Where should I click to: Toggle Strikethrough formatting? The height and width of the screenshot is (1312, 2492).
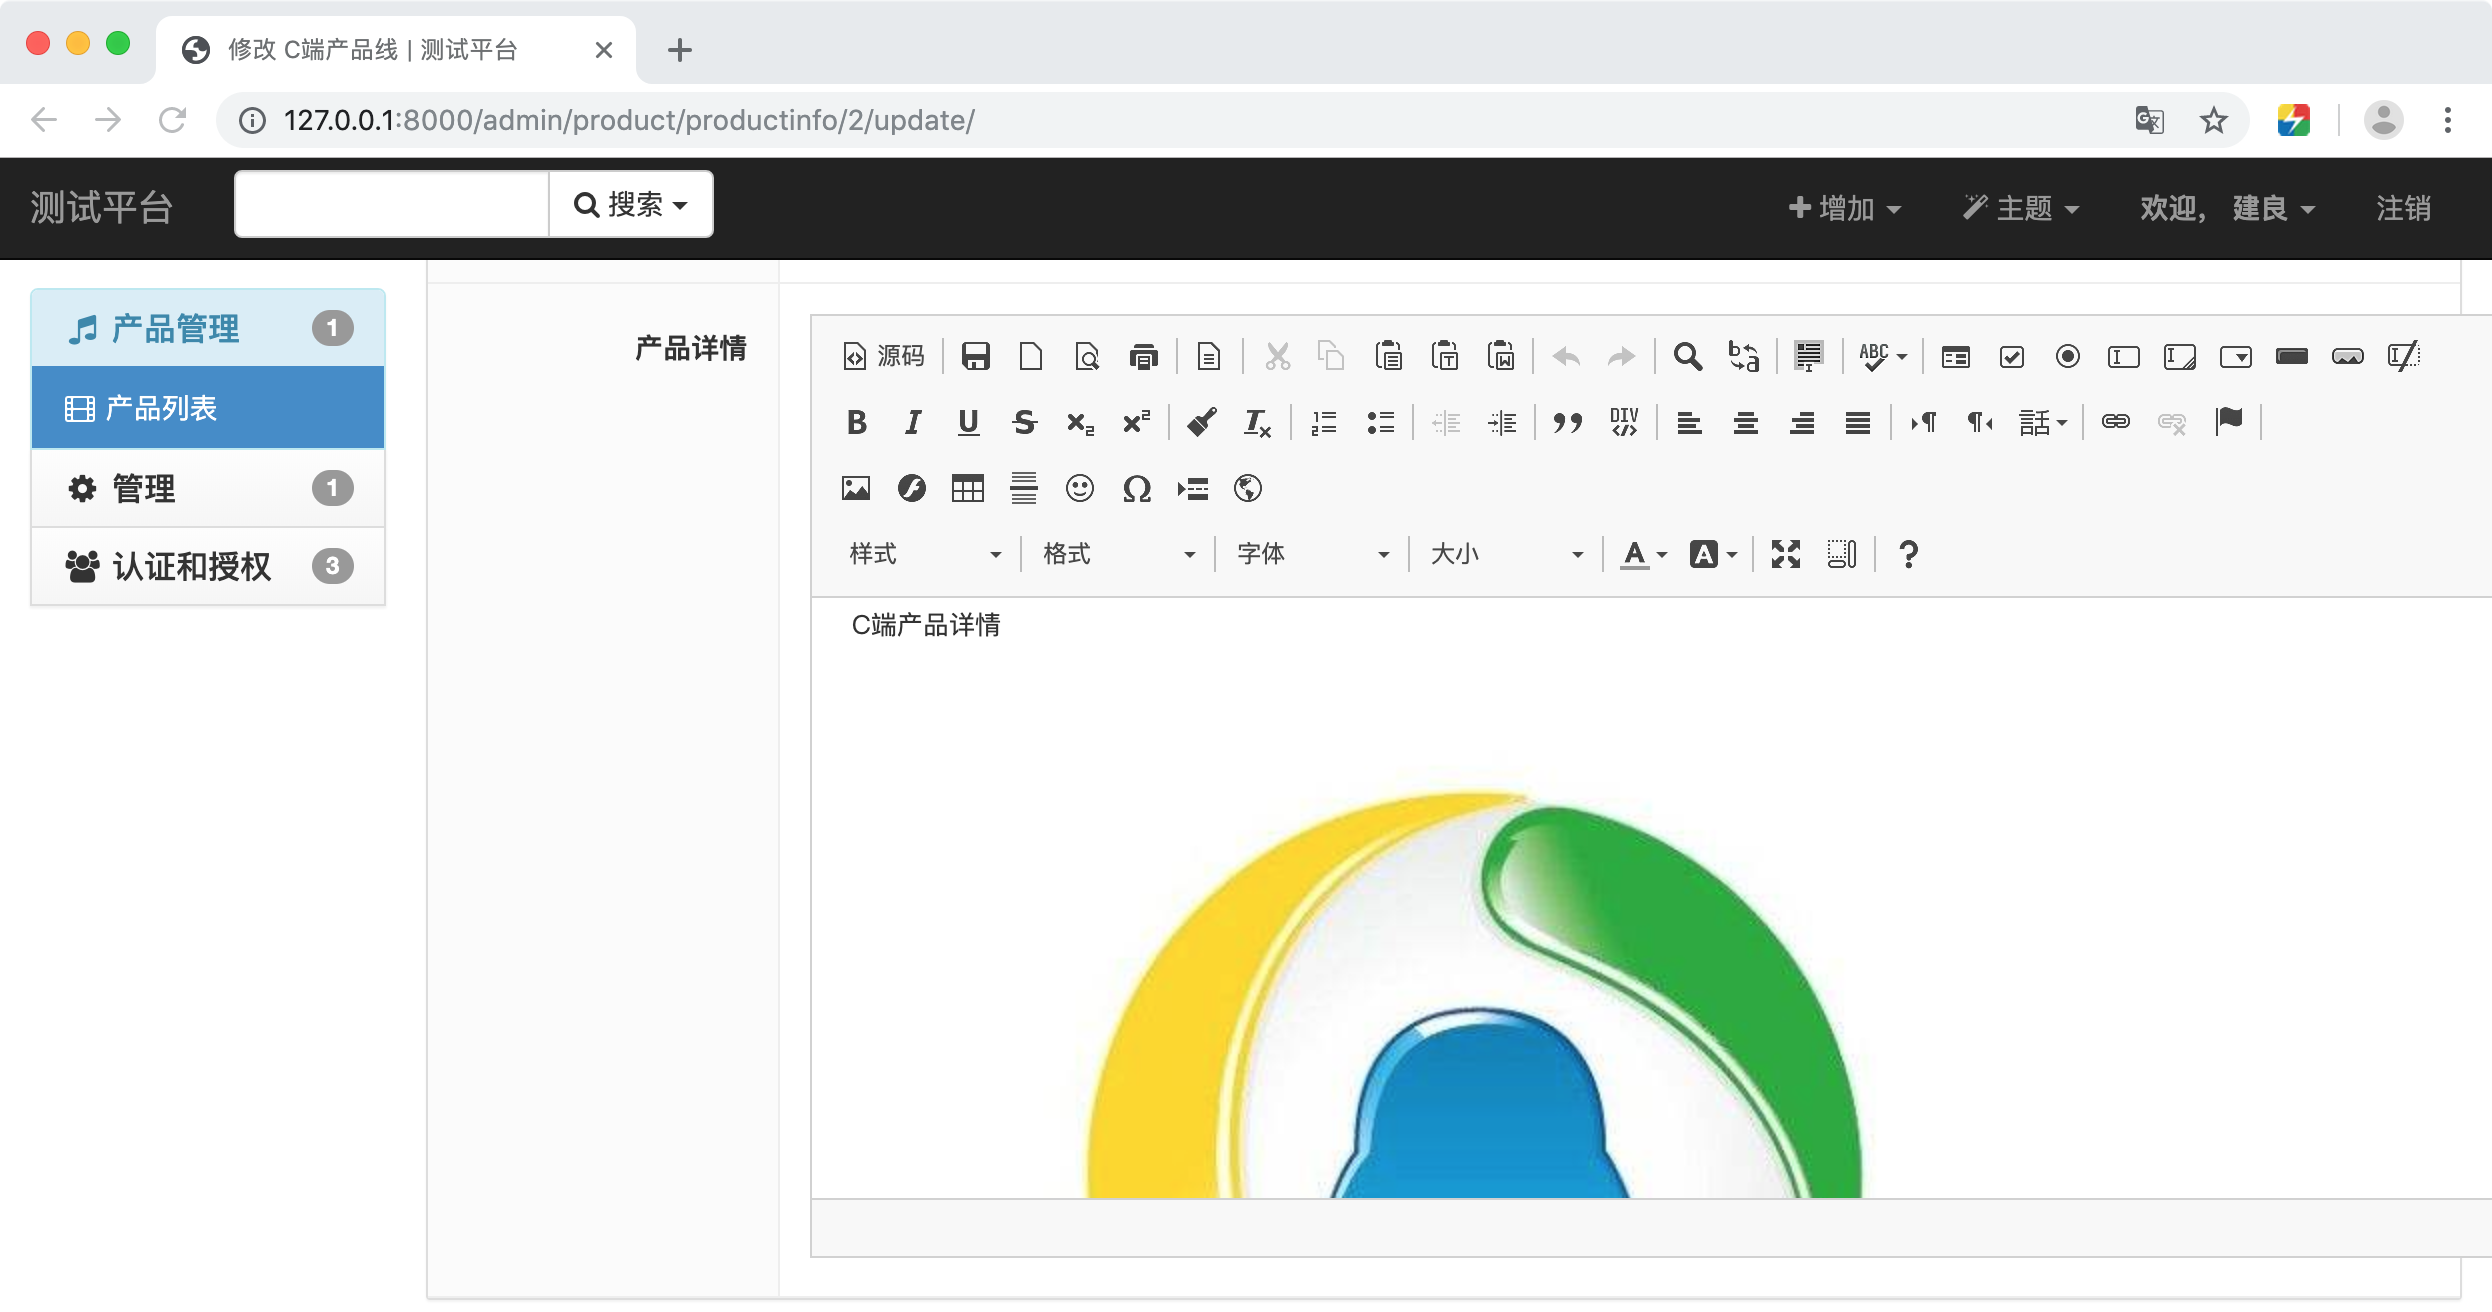[1024, 422]
